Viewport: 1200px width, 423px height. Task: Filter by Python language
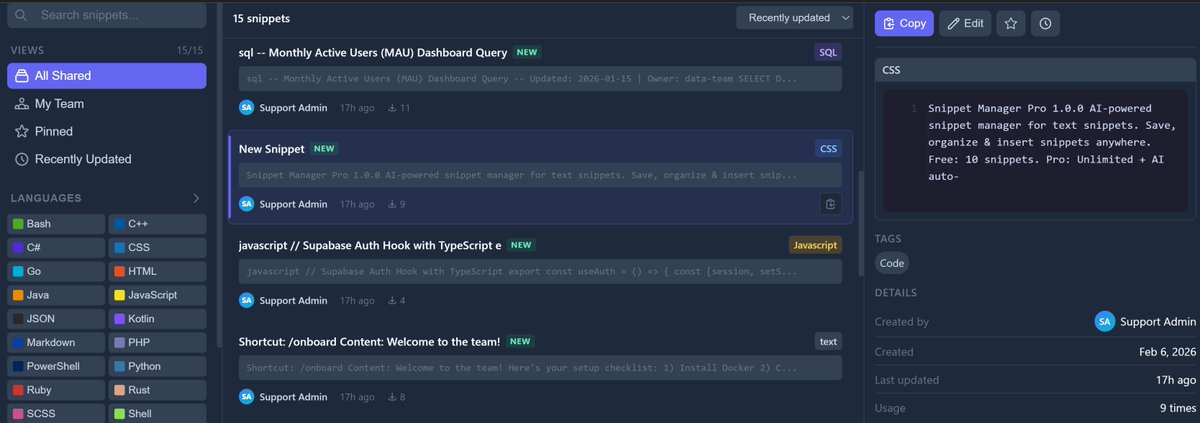157,367
